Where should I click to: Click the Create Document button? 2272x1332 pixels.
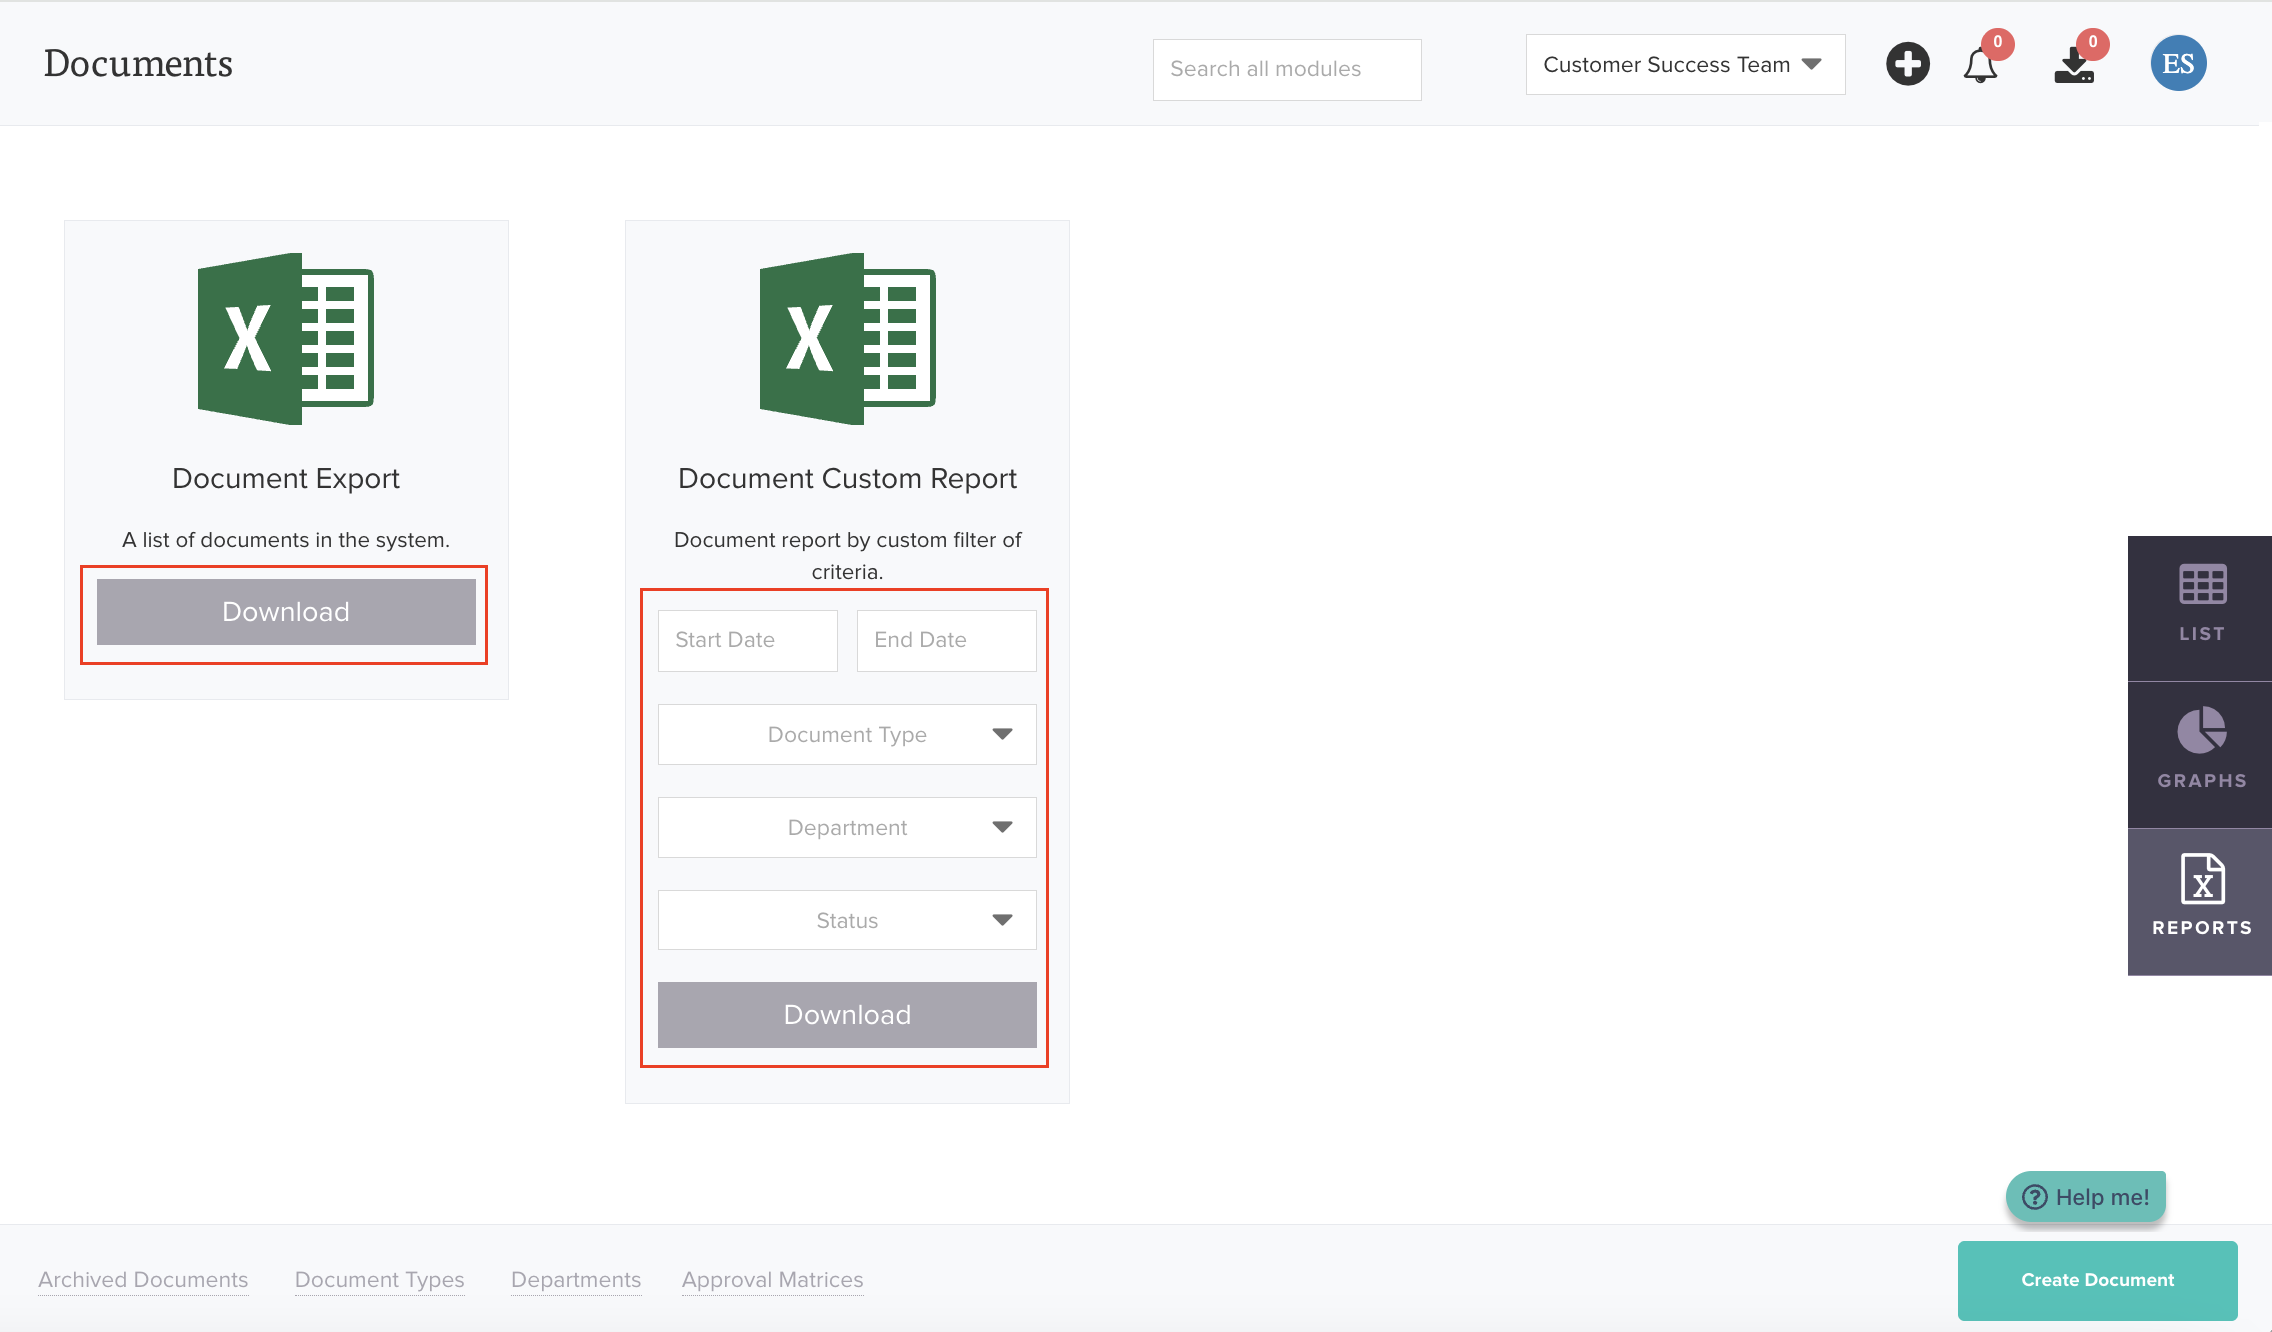pos(2097,1280)
